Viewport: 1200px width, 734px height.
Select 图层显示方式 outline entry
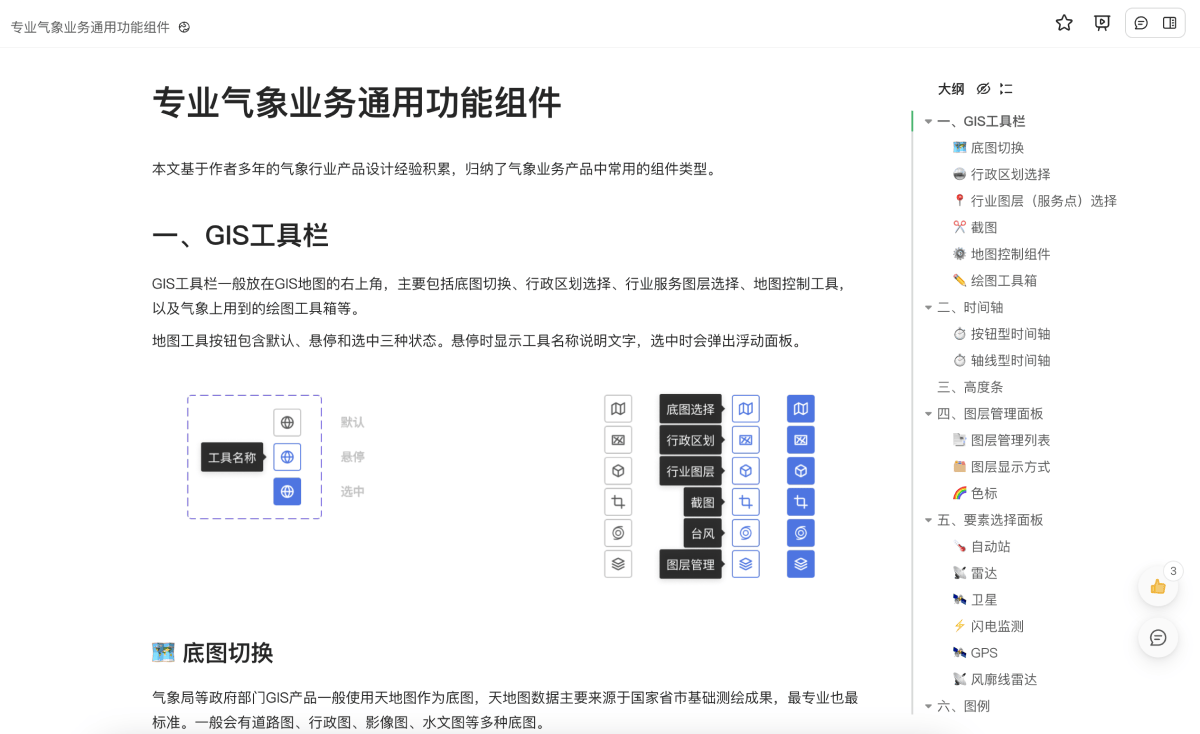[1001, 467]
